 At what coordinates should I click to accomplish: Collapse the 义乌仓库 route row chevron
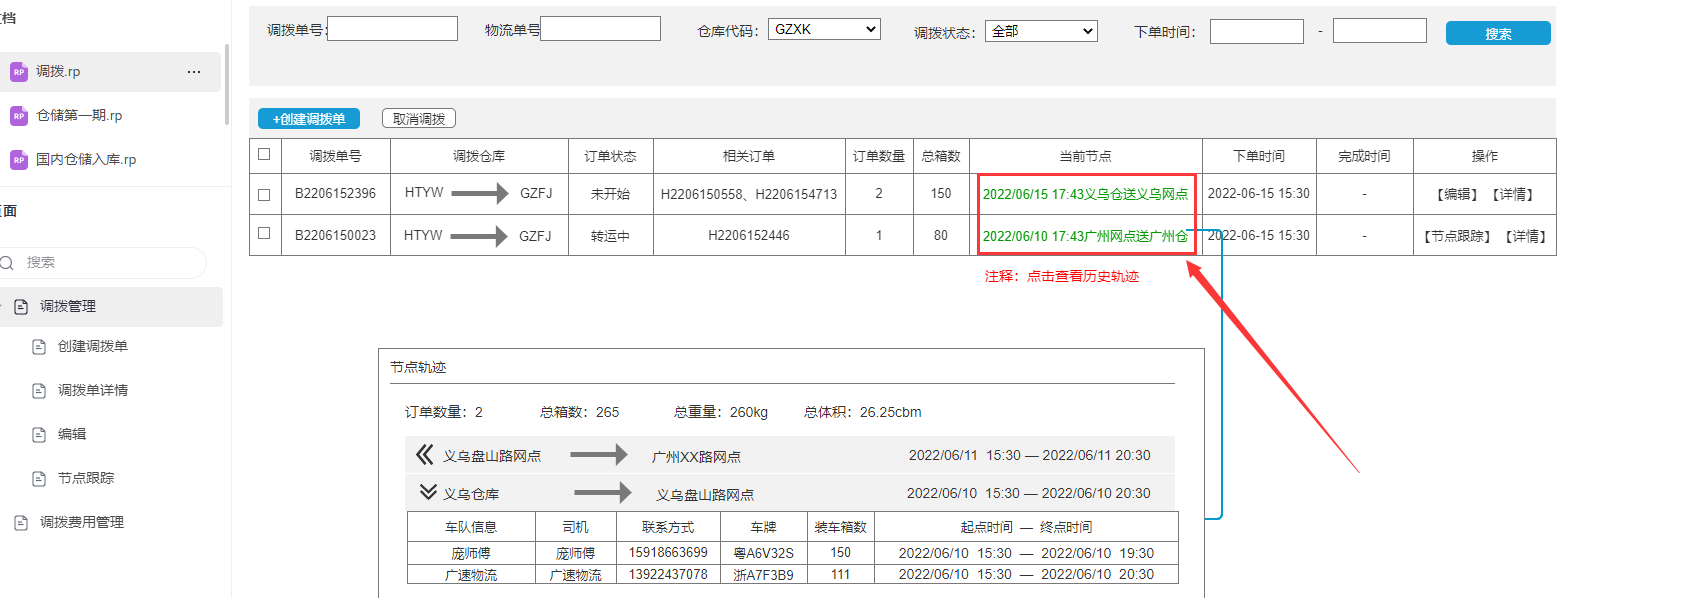click(428, 492)
